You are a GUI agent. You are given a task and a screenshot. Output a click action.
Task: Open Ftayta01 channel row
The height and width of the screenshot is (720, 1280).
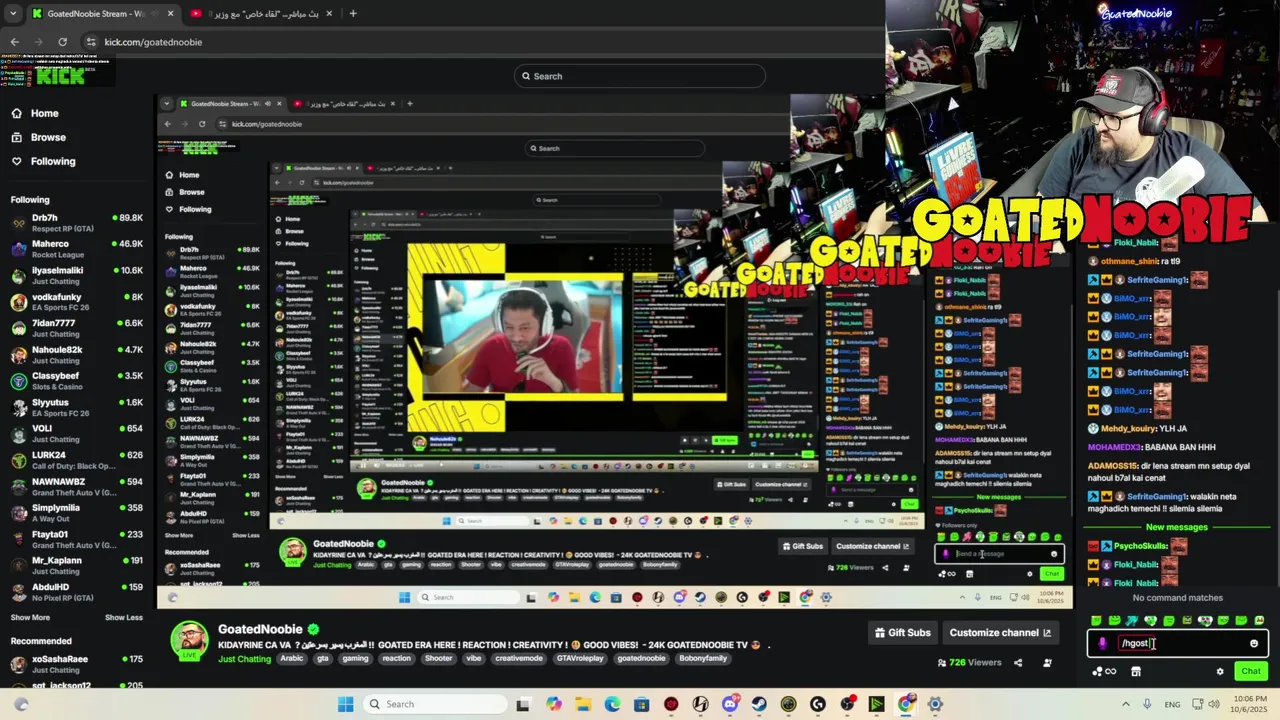[x=77, y=539]
